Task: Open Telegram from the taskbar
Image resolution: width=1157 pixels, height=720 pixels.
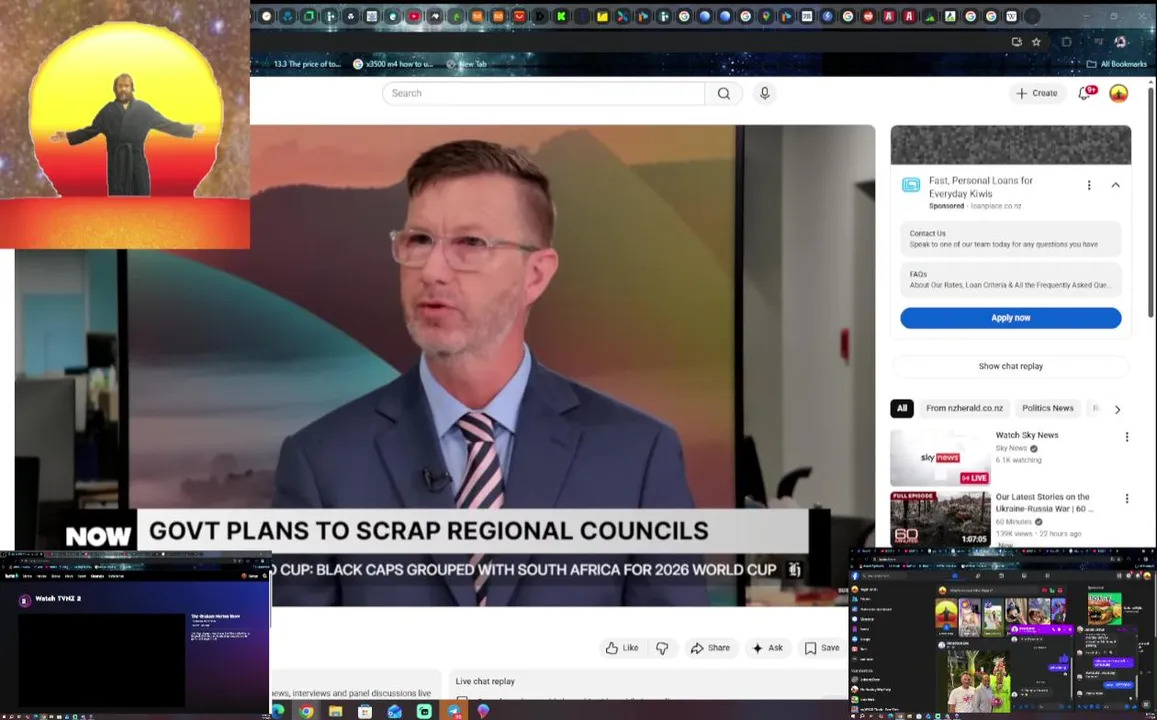Action: coord(453,711)
